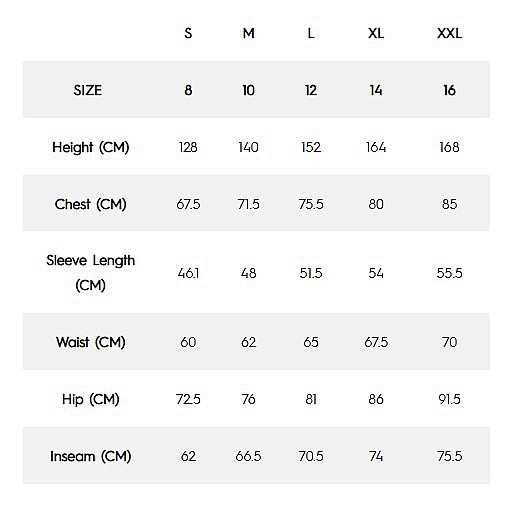
Task: Select the Inseam (CM) row label
Action: [x=91, y=456]
